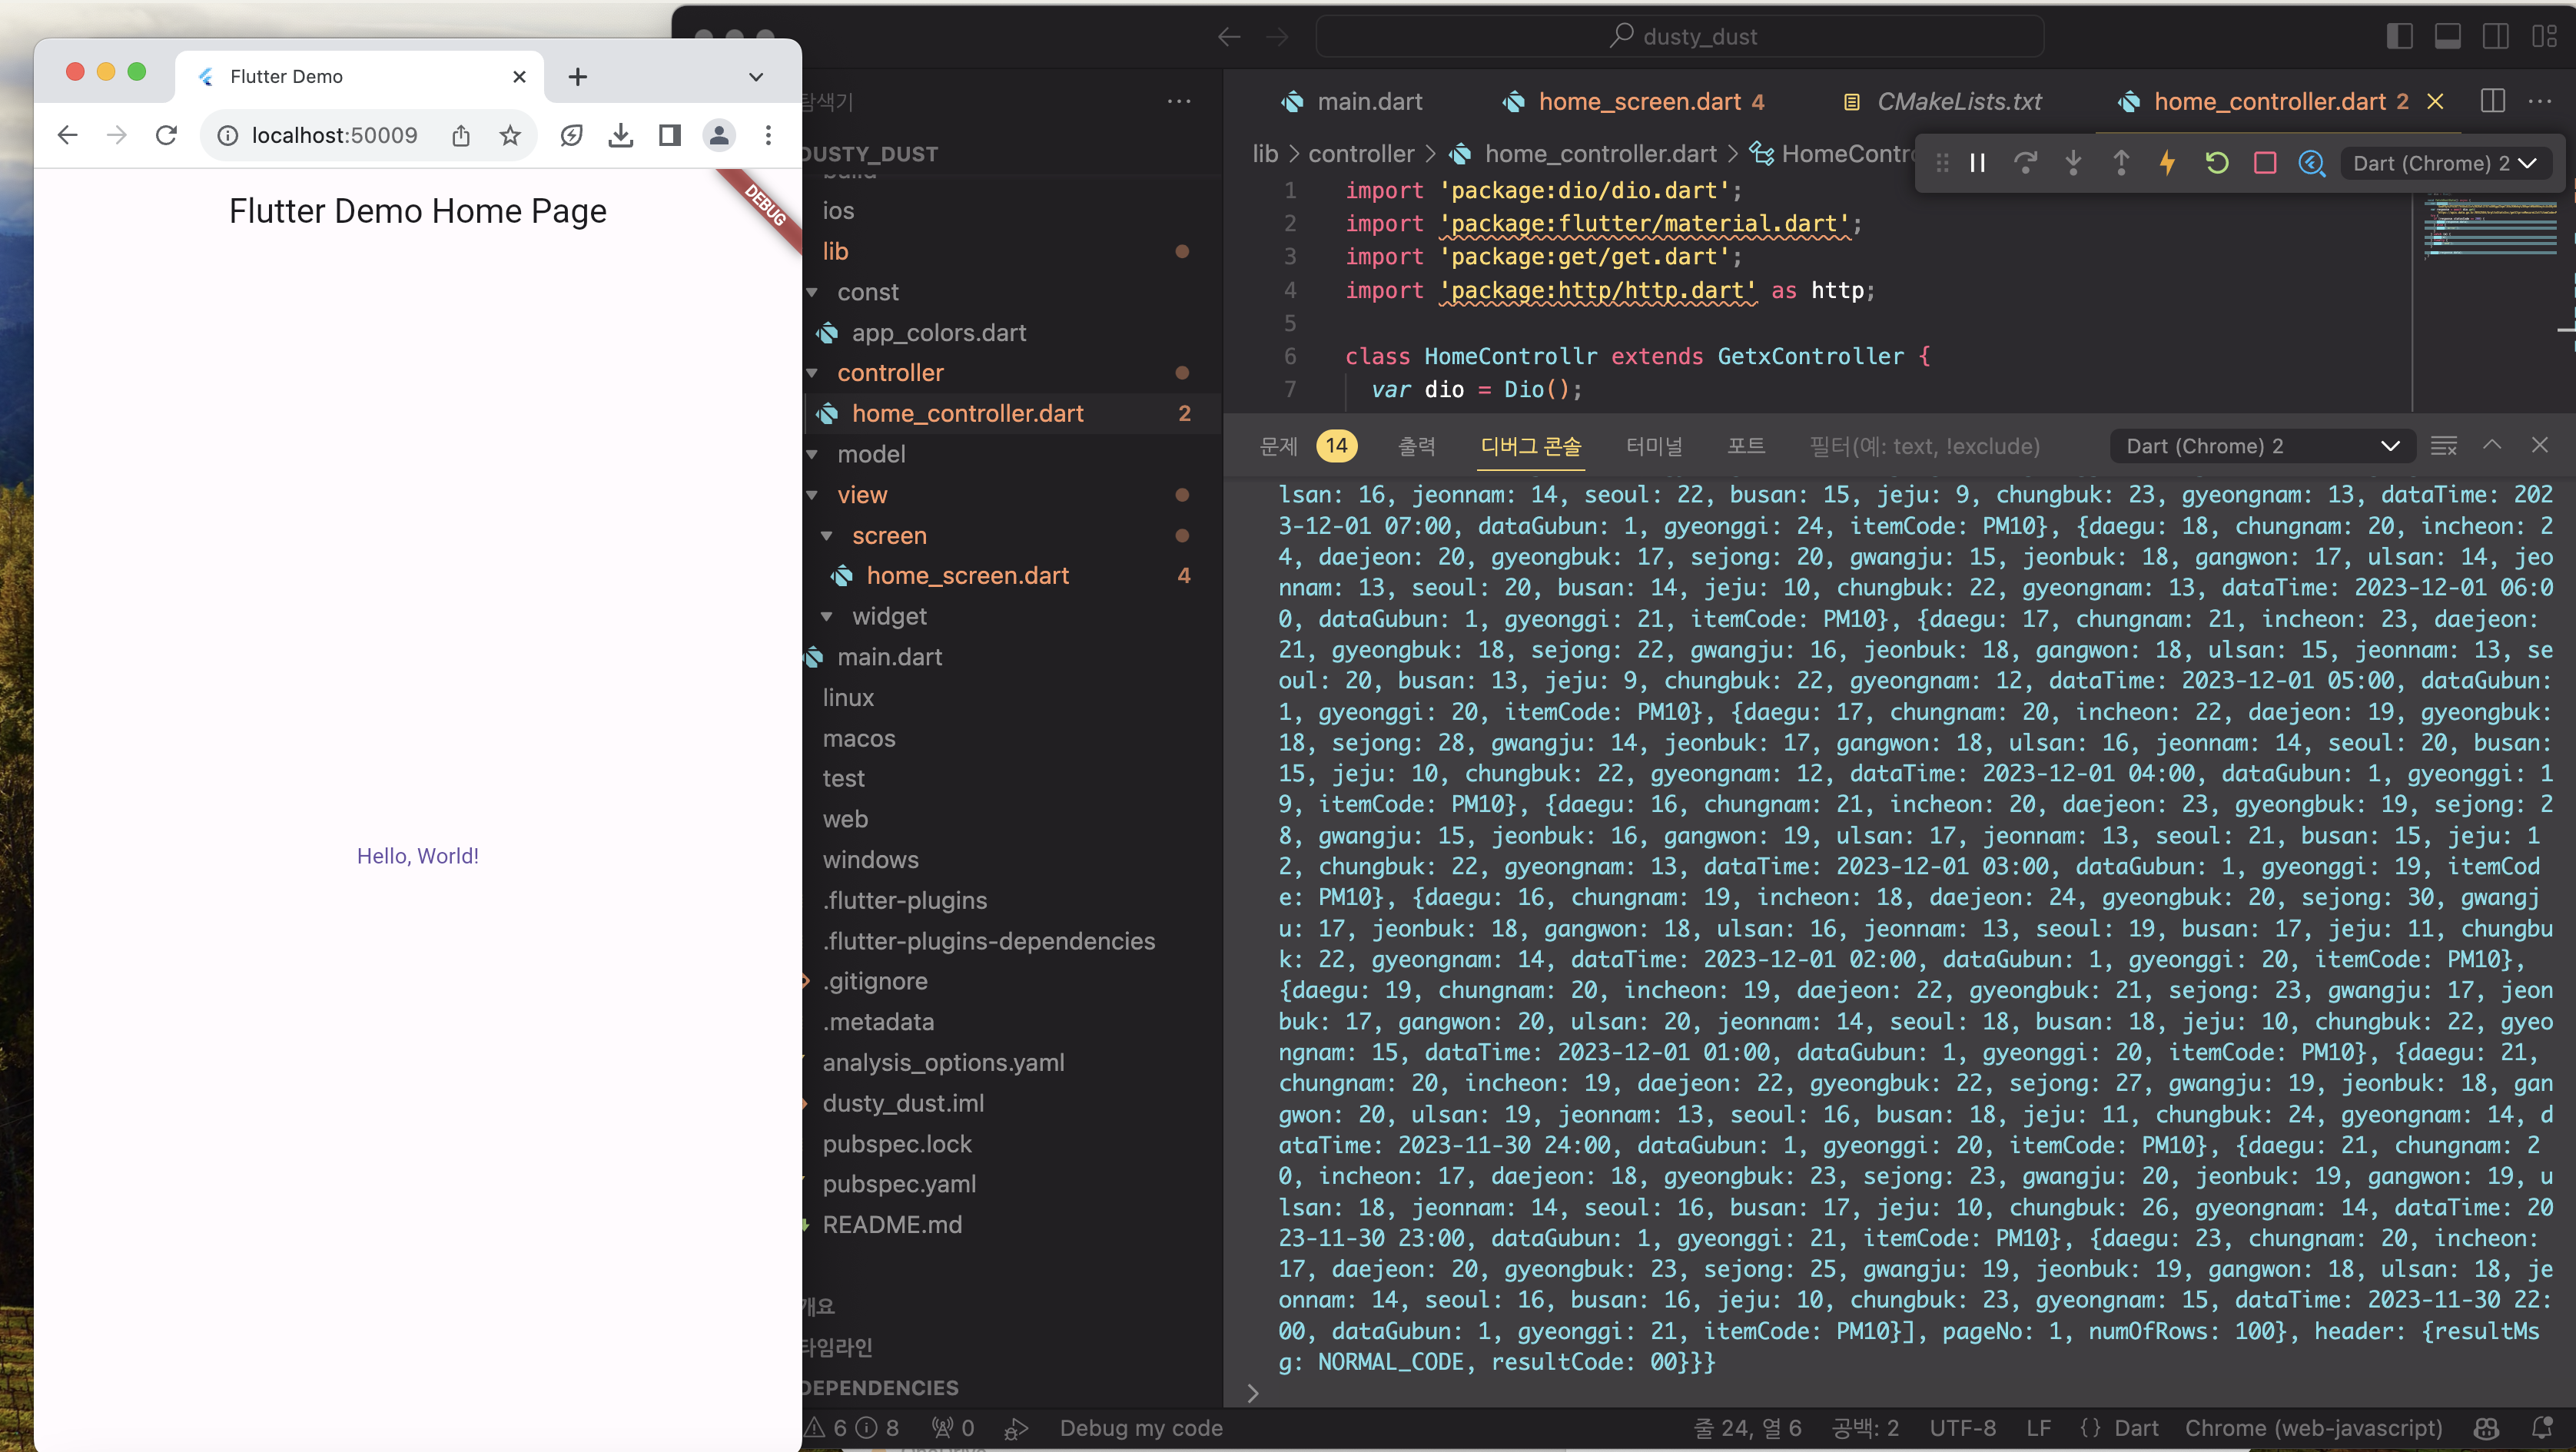Clear the debug console output
The image size is (2576, 1452).
coord(2443,446)
